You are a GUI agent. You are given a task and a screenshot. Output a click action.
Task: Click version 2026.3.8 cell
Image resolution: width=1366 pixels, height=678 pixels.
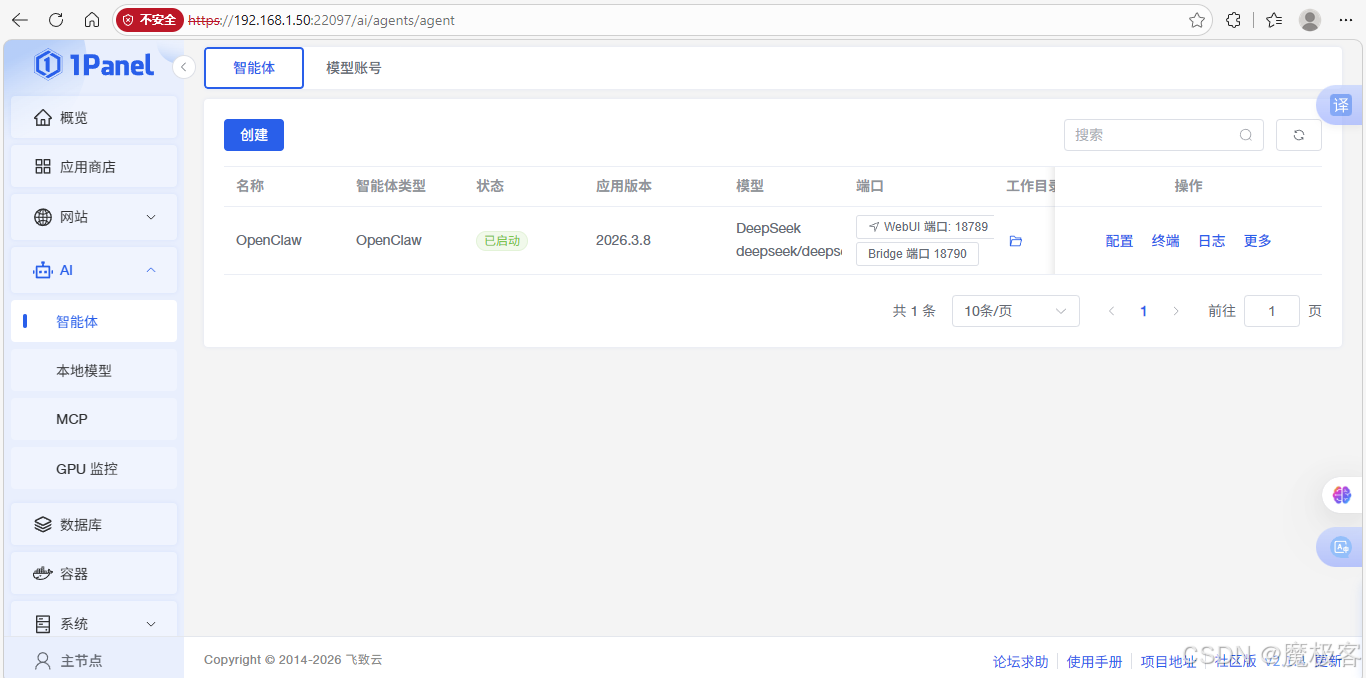[x=623, y=240]
